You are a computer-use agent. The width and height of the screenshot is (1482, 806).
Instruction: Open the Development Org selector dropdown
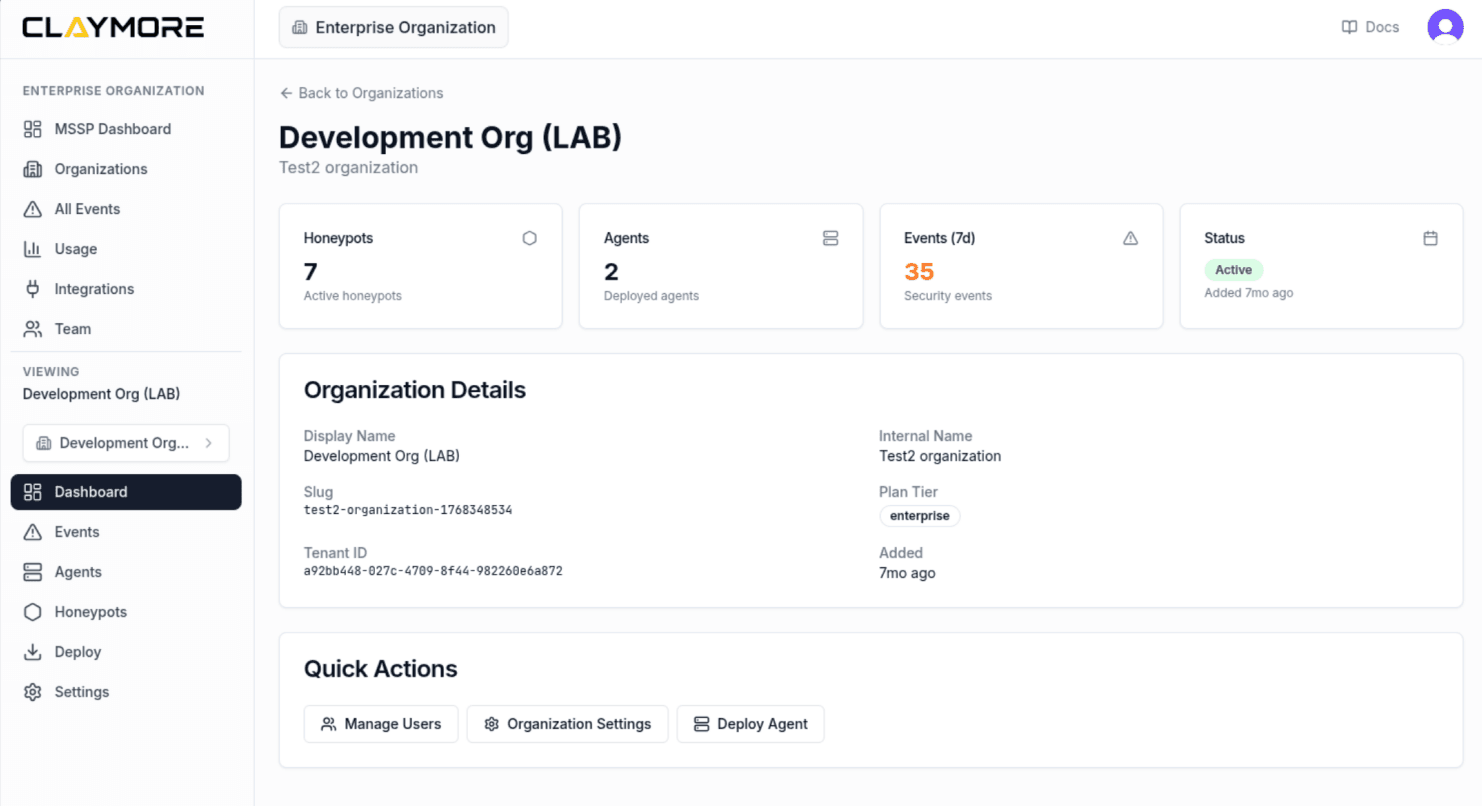click(126, 443)
